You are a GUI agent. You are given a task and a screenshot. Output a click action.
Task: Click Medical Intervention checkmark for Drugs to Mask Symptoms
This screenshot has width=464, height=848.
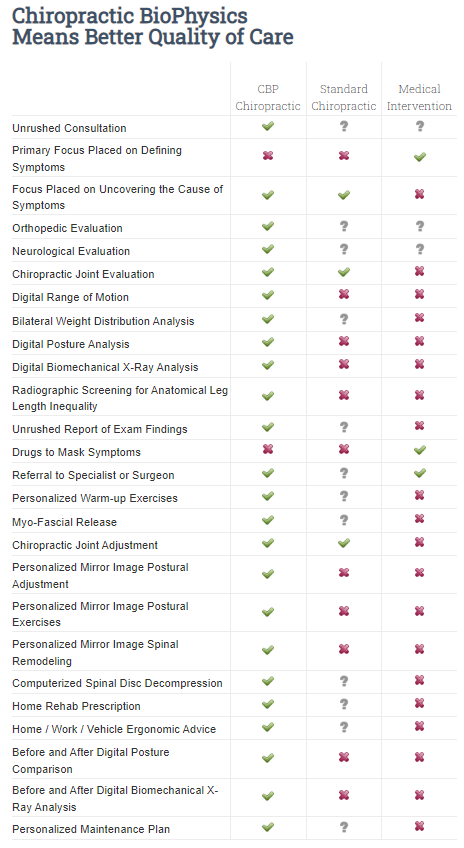pyautogui.click(x=420, y=450)
